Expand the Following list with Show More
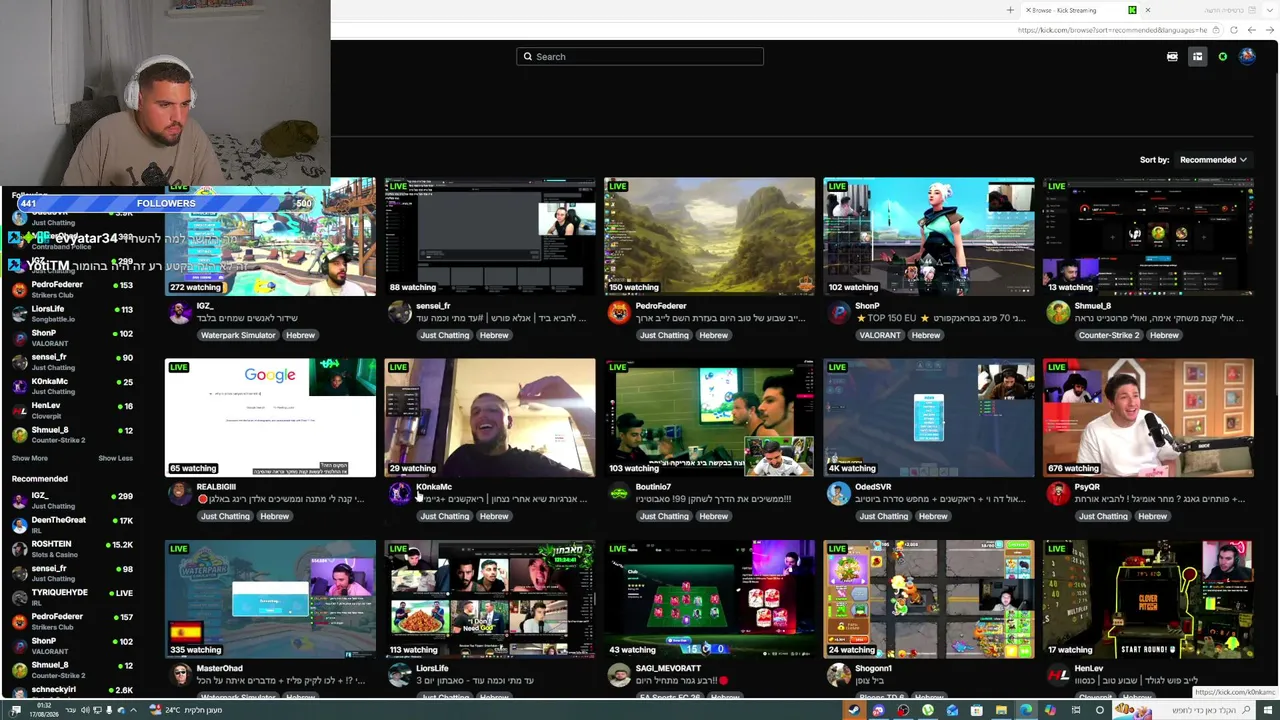 (x=30, y=458)
